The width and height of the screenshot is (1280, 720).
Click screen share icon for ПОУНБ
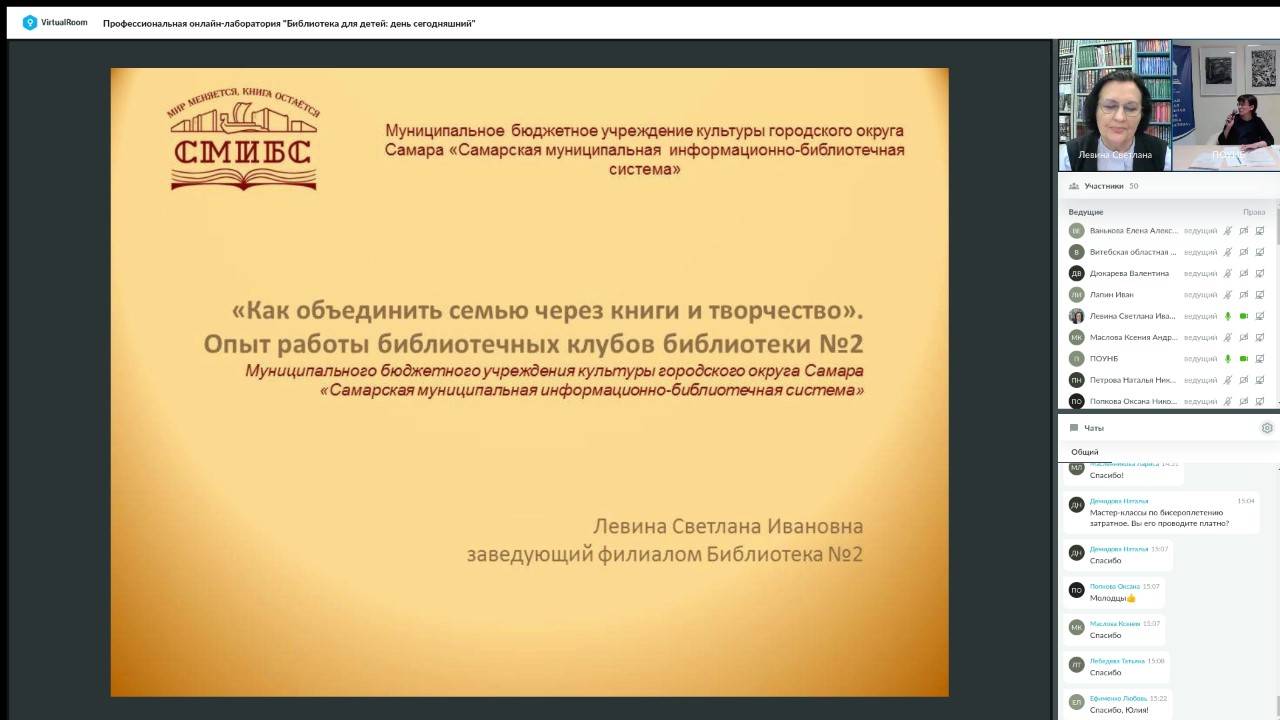coord(1260,359)
